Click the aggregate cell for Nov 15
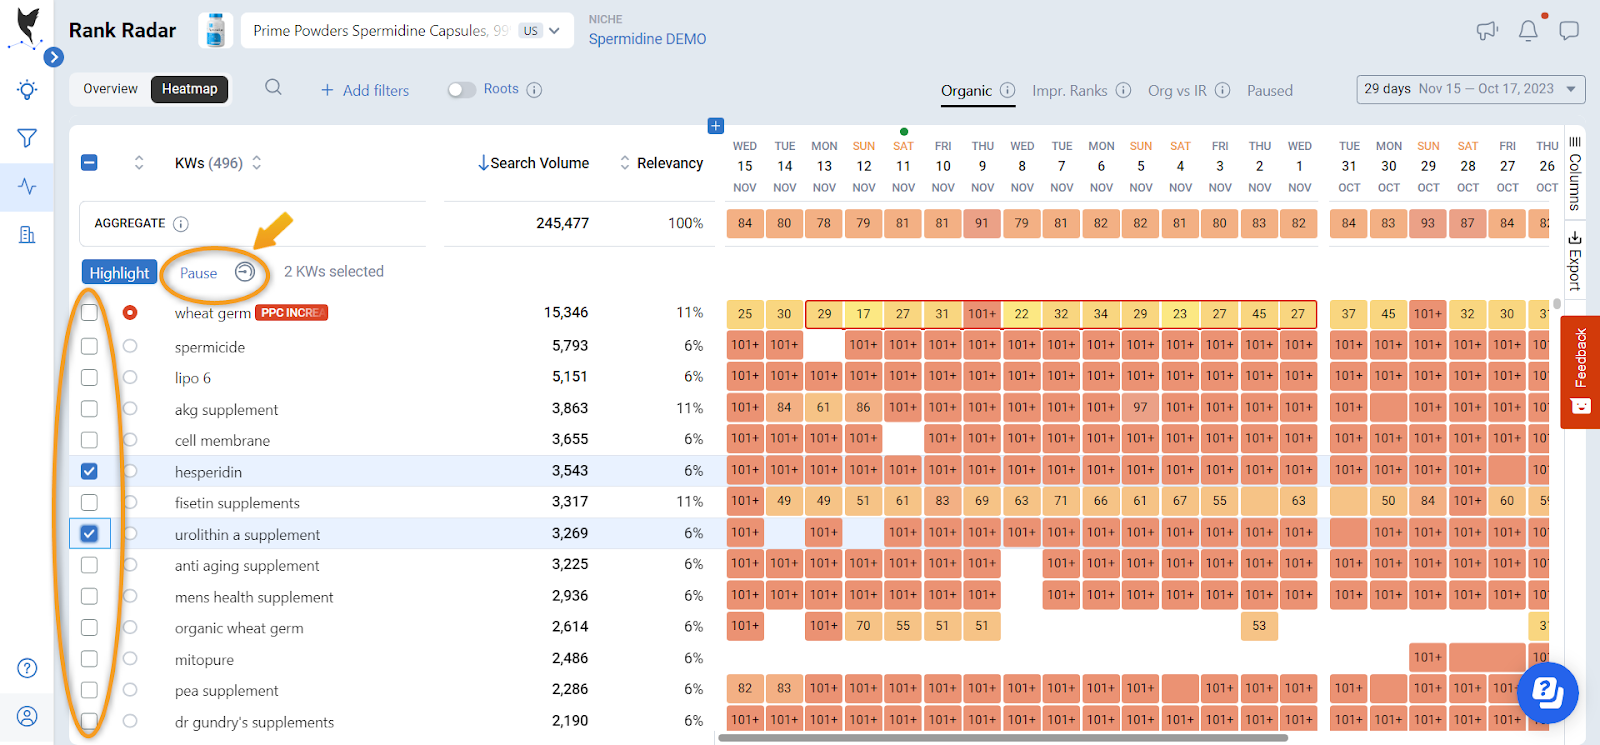1600x745 pixels. click(745, 223)
